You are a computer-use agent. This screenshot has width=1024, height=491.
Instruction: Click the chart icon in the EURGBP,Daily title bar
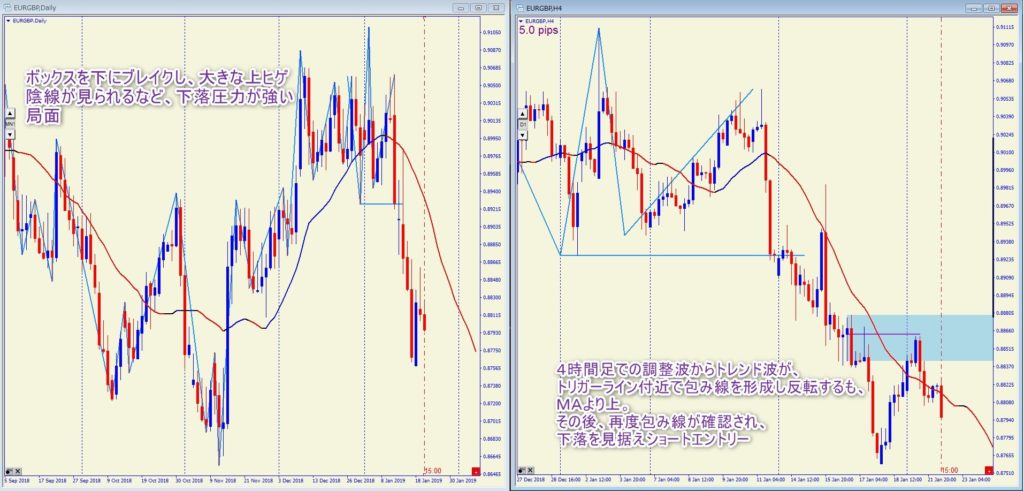(x=8, y=7)
